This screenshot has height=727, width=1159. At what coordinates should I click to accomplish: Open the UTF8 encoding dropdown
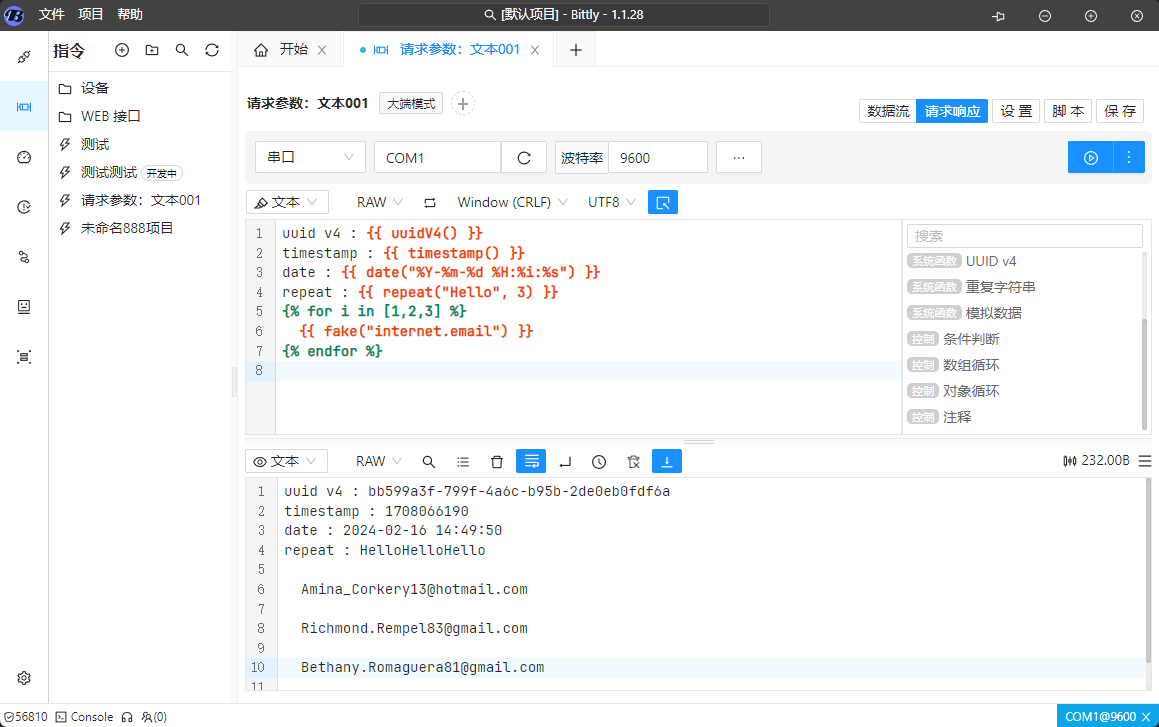[611, 202]
